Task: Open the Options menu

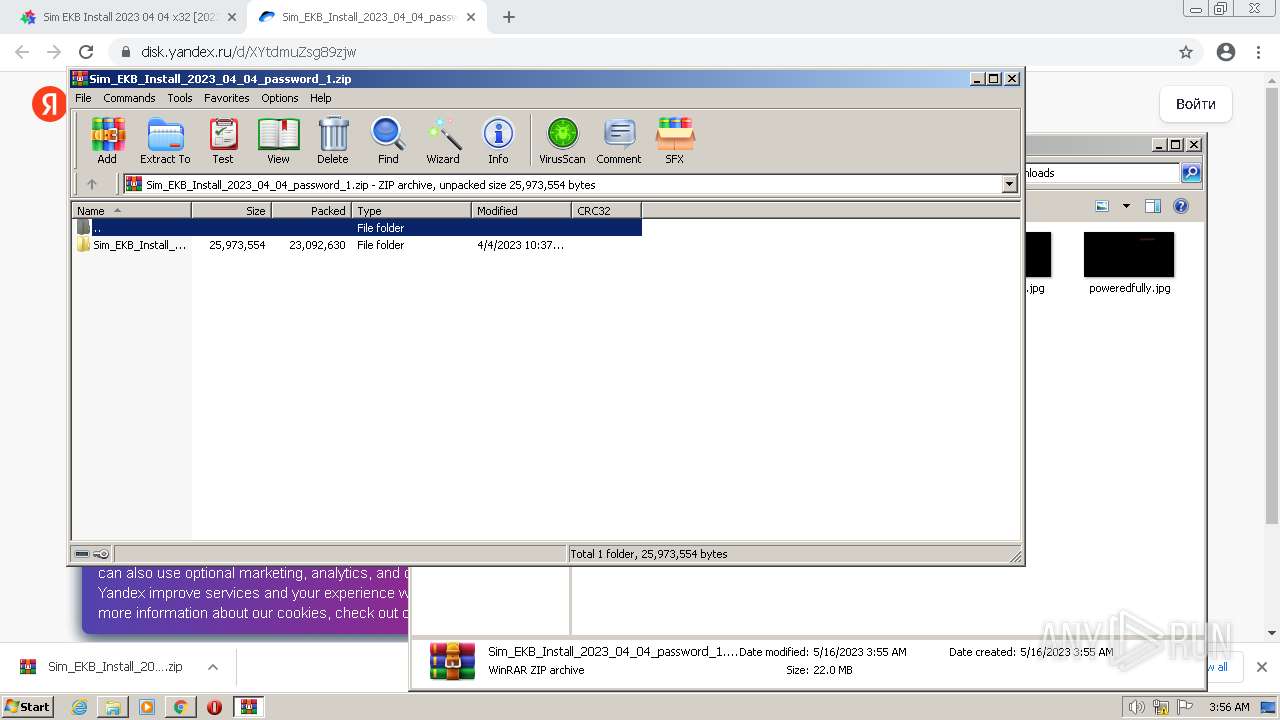Action: click(x=280, y=98)
